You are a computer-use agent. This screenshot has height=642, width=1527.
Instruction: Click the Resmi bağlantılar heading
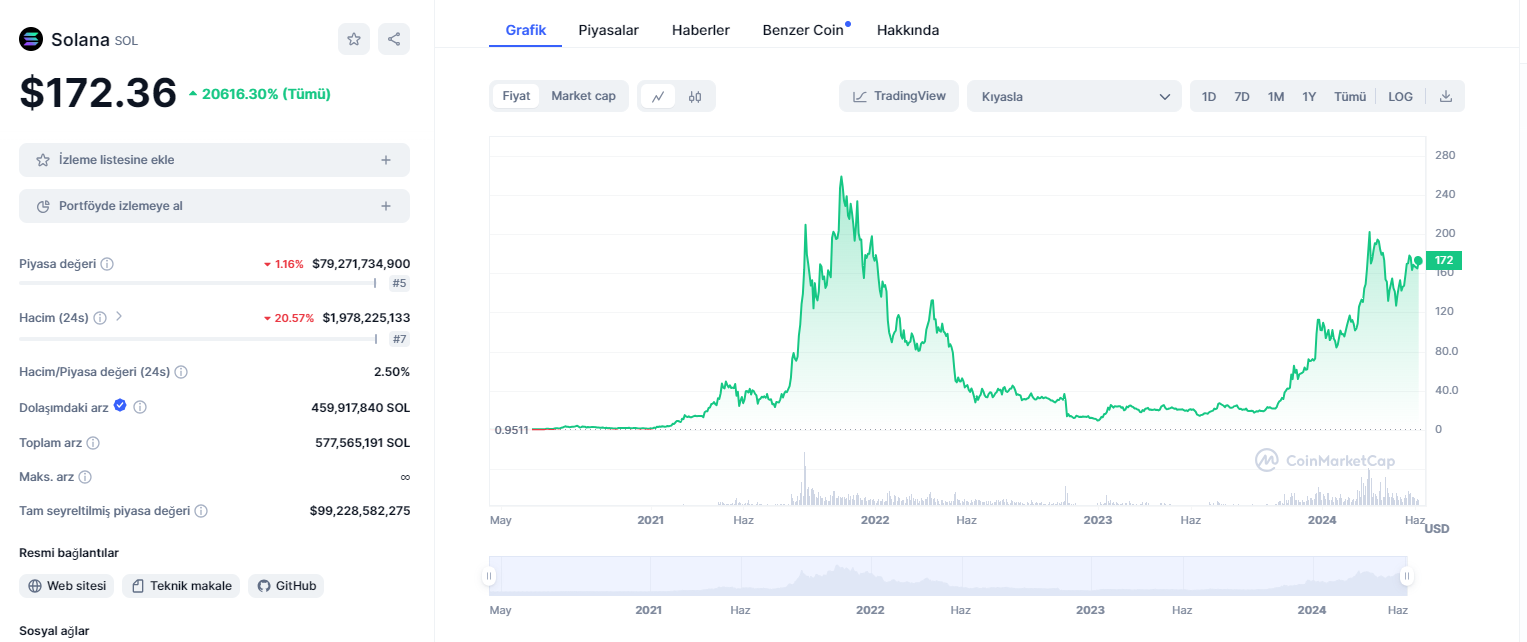[69, 553]
